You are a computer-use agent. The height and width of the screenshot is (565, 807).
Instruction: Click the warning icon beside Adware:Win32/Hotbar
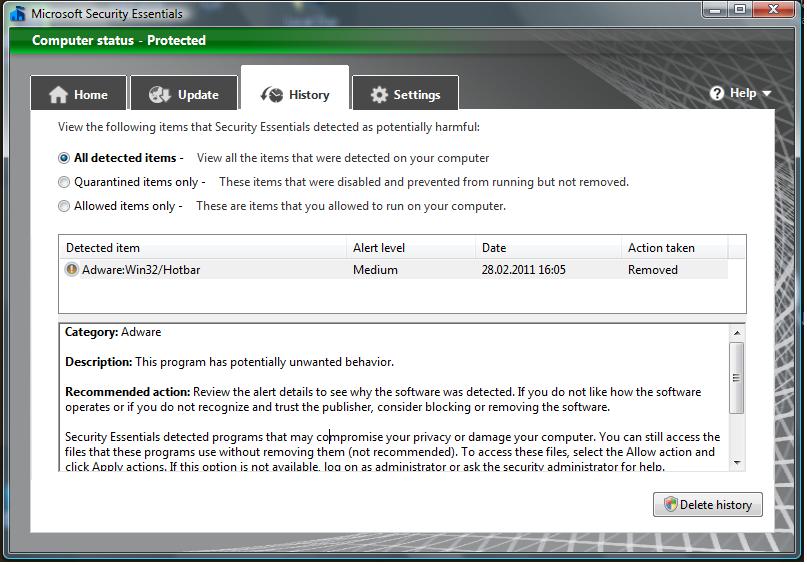click(72, 269)
